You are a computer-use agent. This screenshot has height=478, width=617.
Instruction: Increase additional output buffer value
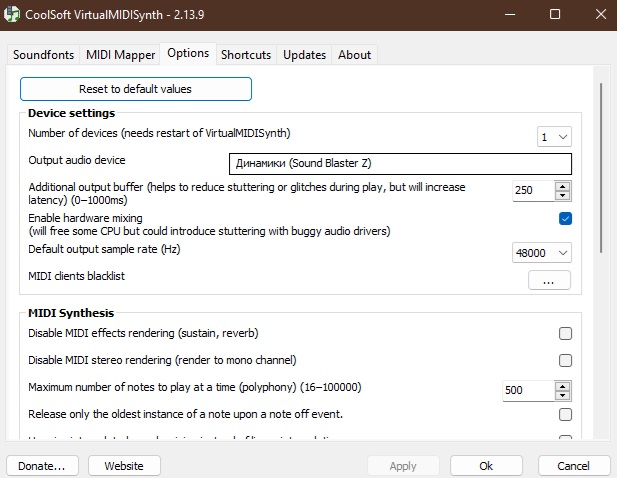click(x=563, y=186)
